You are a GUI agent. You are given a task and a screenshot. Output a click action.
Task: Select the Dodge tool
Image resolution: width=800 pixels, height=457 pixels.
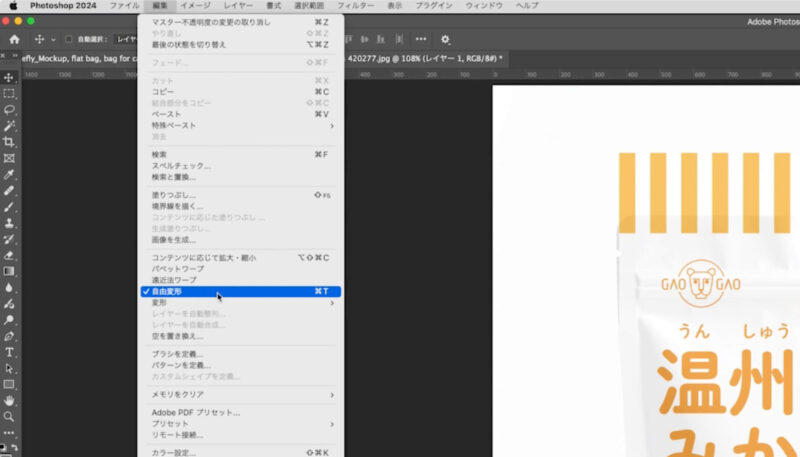click(9, 320)
